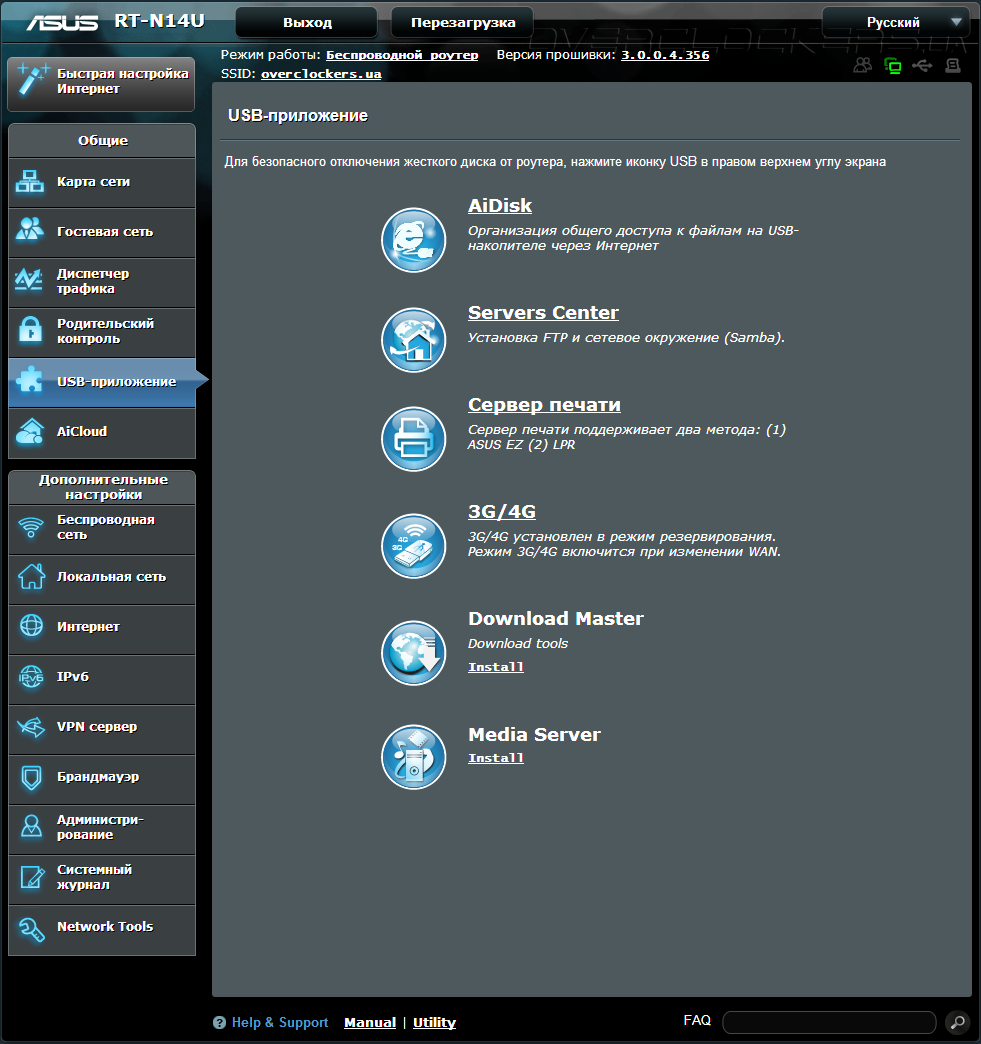Open VPN сервер settings
Viewport: 981px width, 1044px height.
102,729
